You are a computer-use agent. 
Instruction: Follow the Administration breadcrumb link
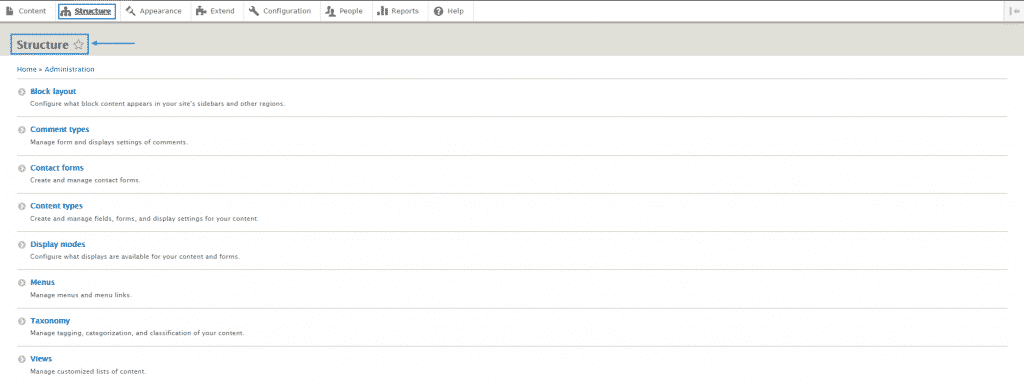(x=69, y=69)
